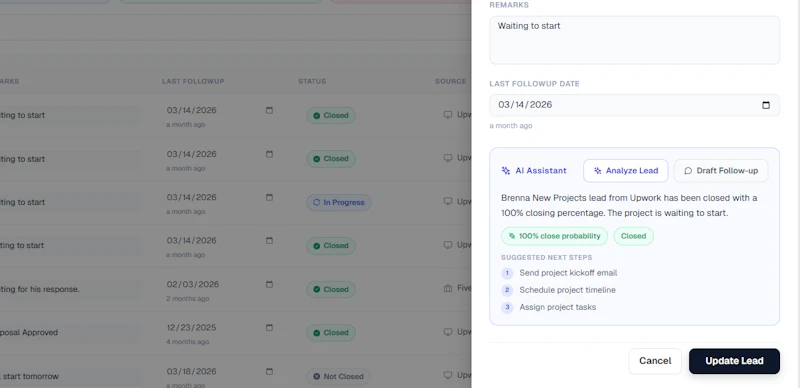
Task: Open calendar picker in Last Followup Date field
Action: pos(765,105)
